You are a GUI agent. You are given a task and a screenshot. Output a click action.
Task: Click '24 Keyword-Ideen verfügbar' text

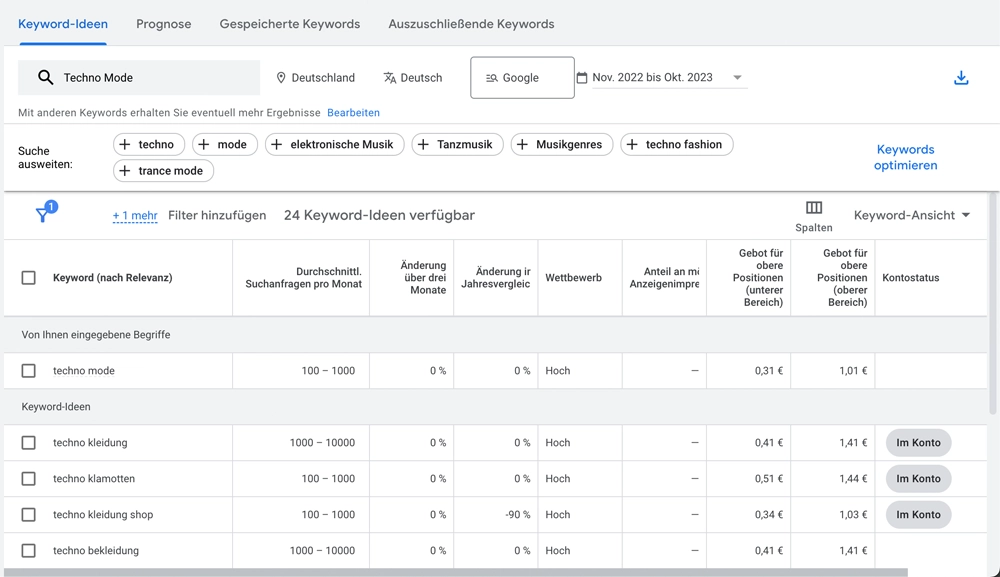click(x=379, y=215)
